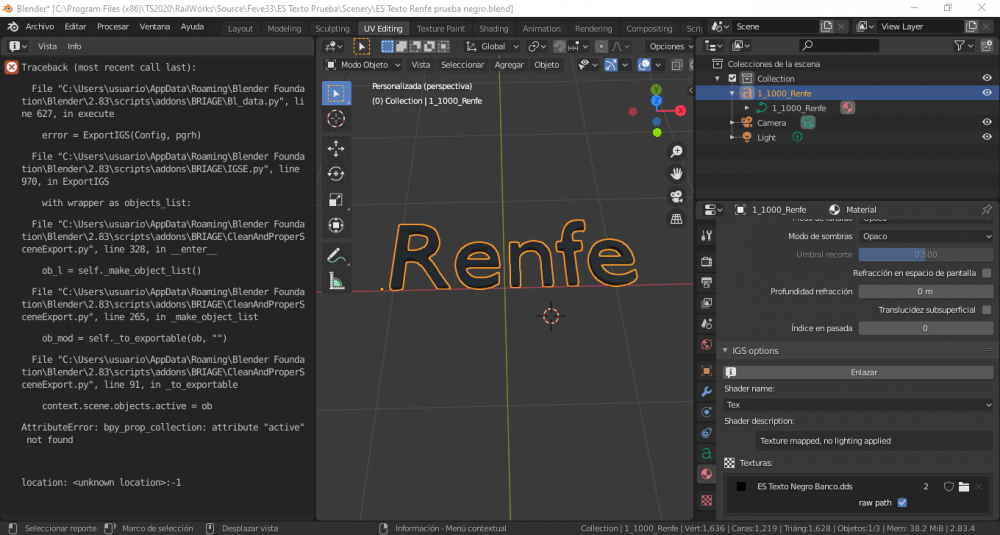This screenshot has width=1000, height=535.
Task: Select the Annotate tool
Action: point(336,255)
